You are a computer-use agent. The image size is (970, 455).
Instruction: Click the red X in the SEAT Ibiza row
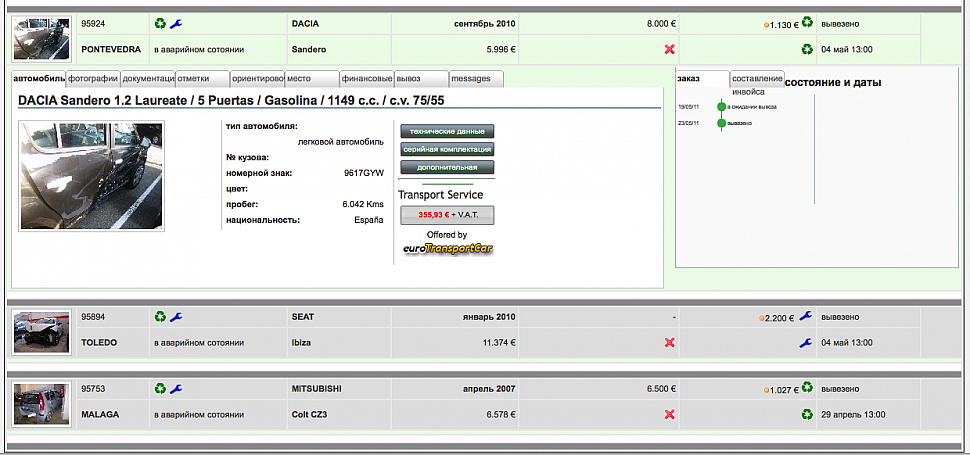(x=669, y=342)
